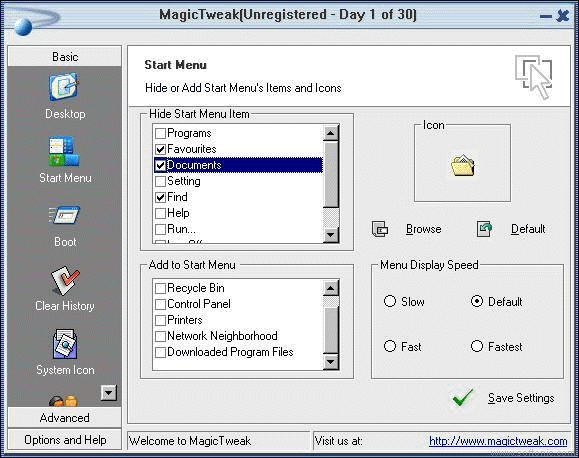Uncheck the Favourites checkbox
This screenshot has height=458, width=579.
click(x=160, y=149)
